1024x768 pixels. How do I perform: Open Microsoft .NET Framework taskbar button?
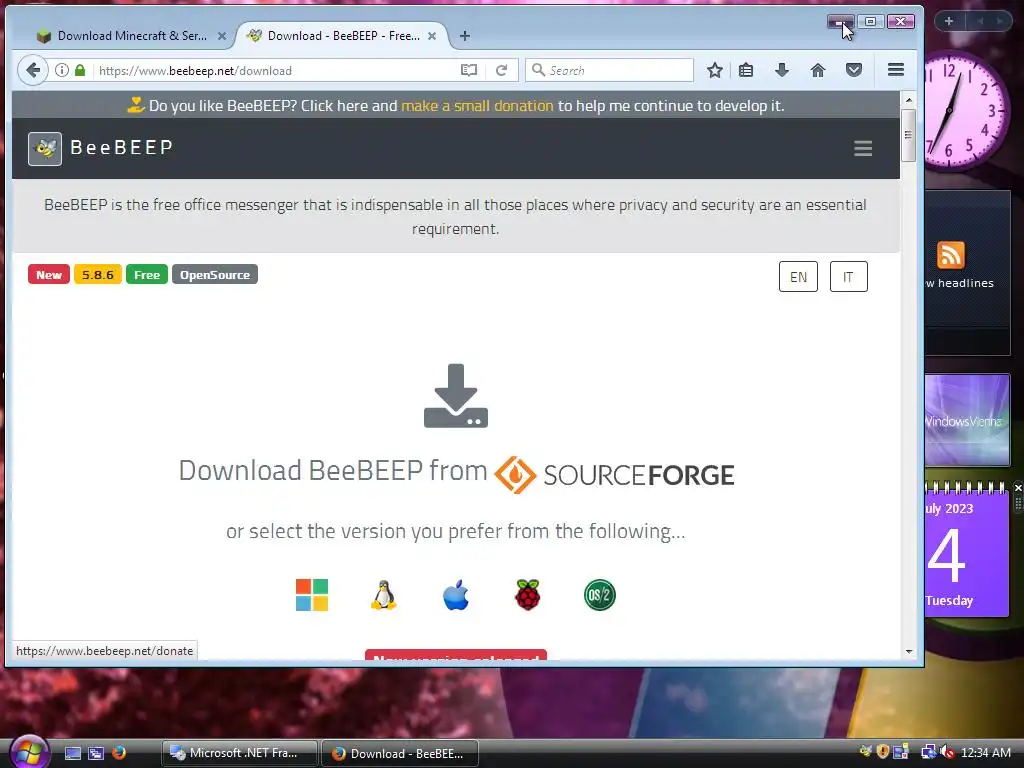point(240,753)
